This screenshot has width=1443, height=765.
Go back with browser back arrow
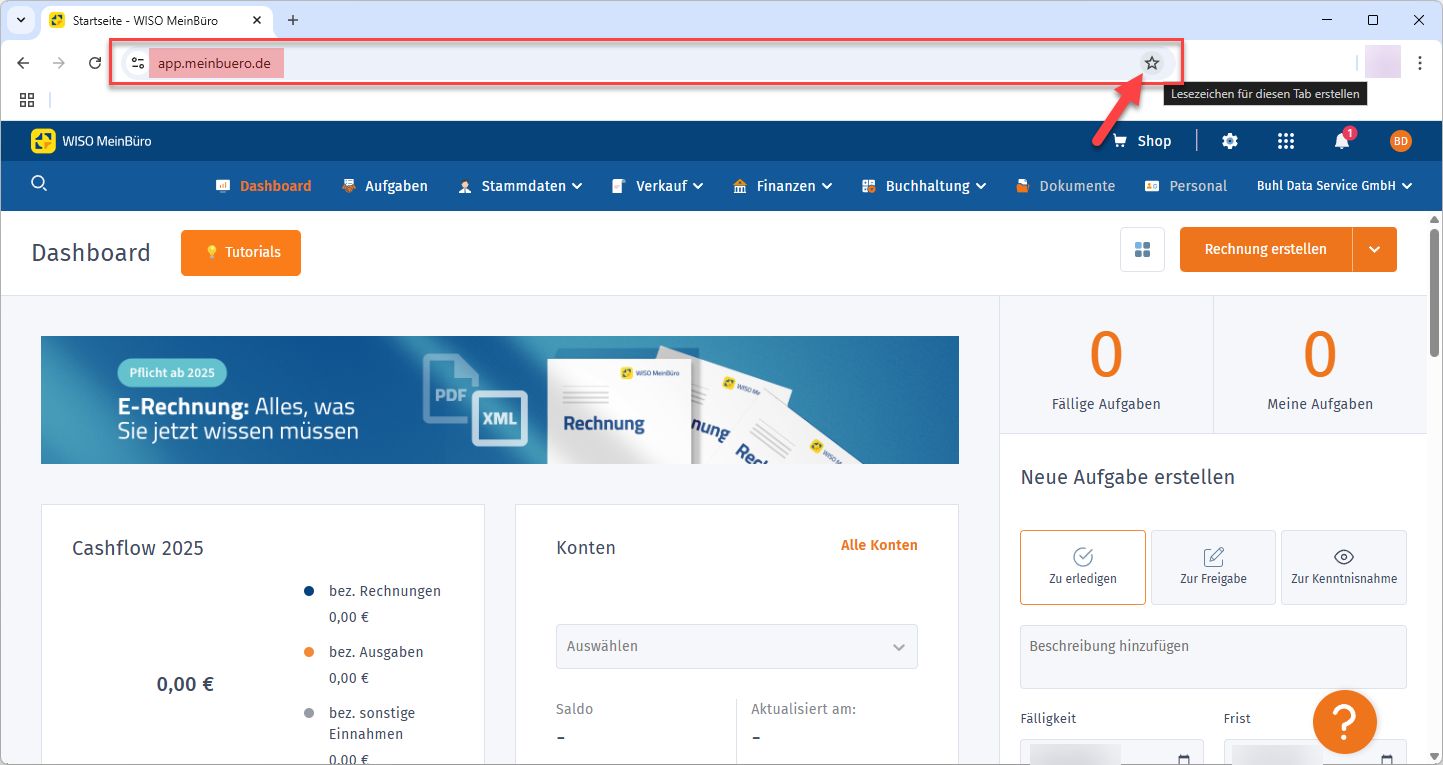click(x=23, y=63)
